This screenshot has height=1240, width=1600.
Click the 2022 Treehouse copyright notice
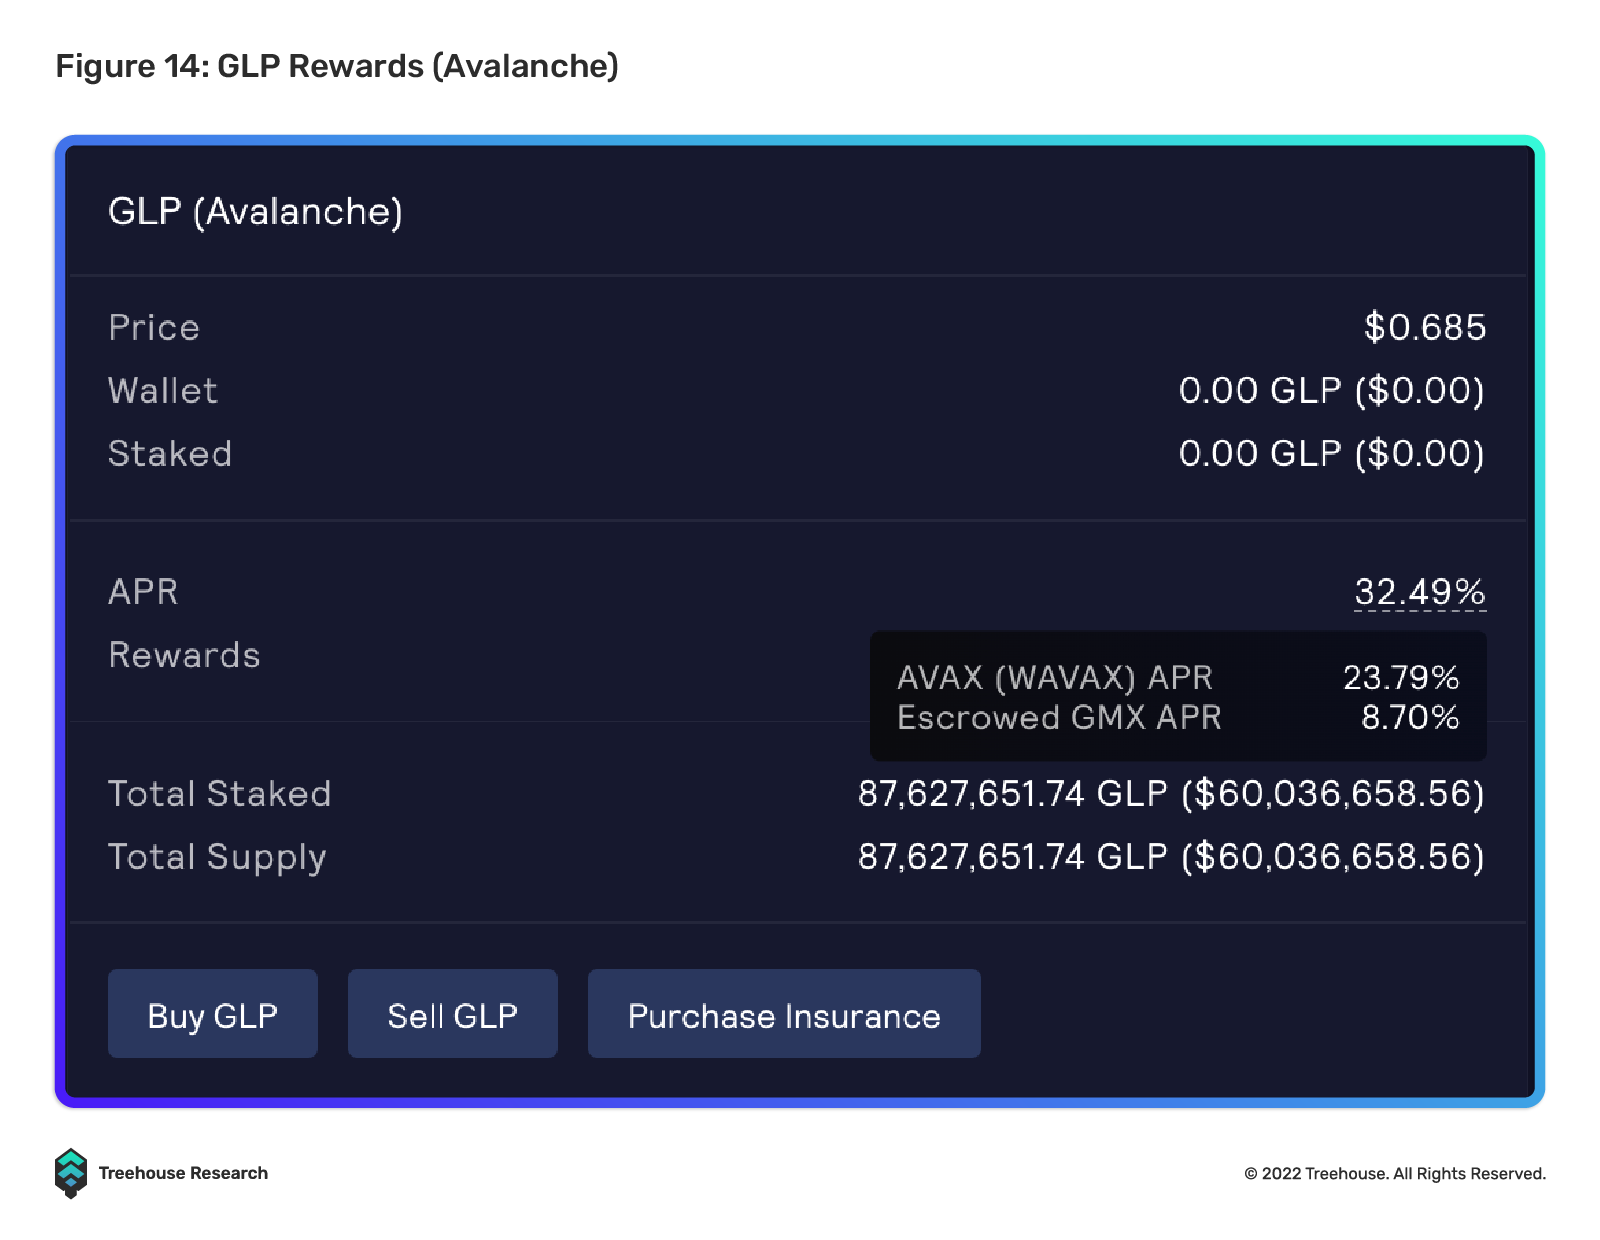1395,1174
